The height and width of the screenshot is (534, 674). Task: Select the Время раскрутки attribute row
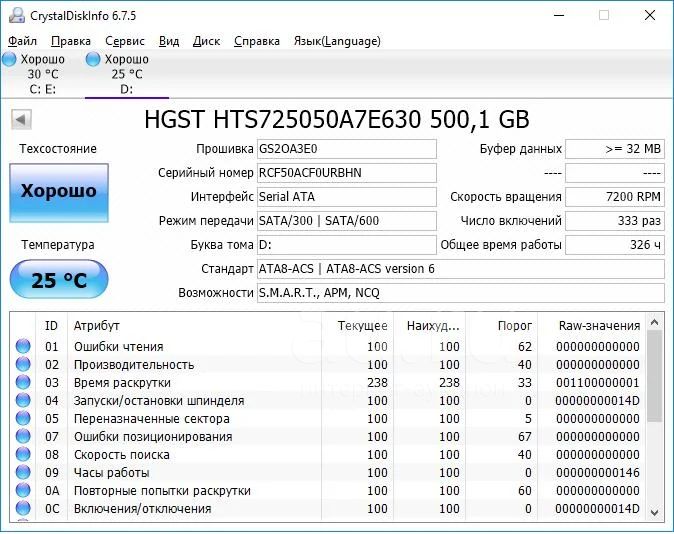pos(328,382)
